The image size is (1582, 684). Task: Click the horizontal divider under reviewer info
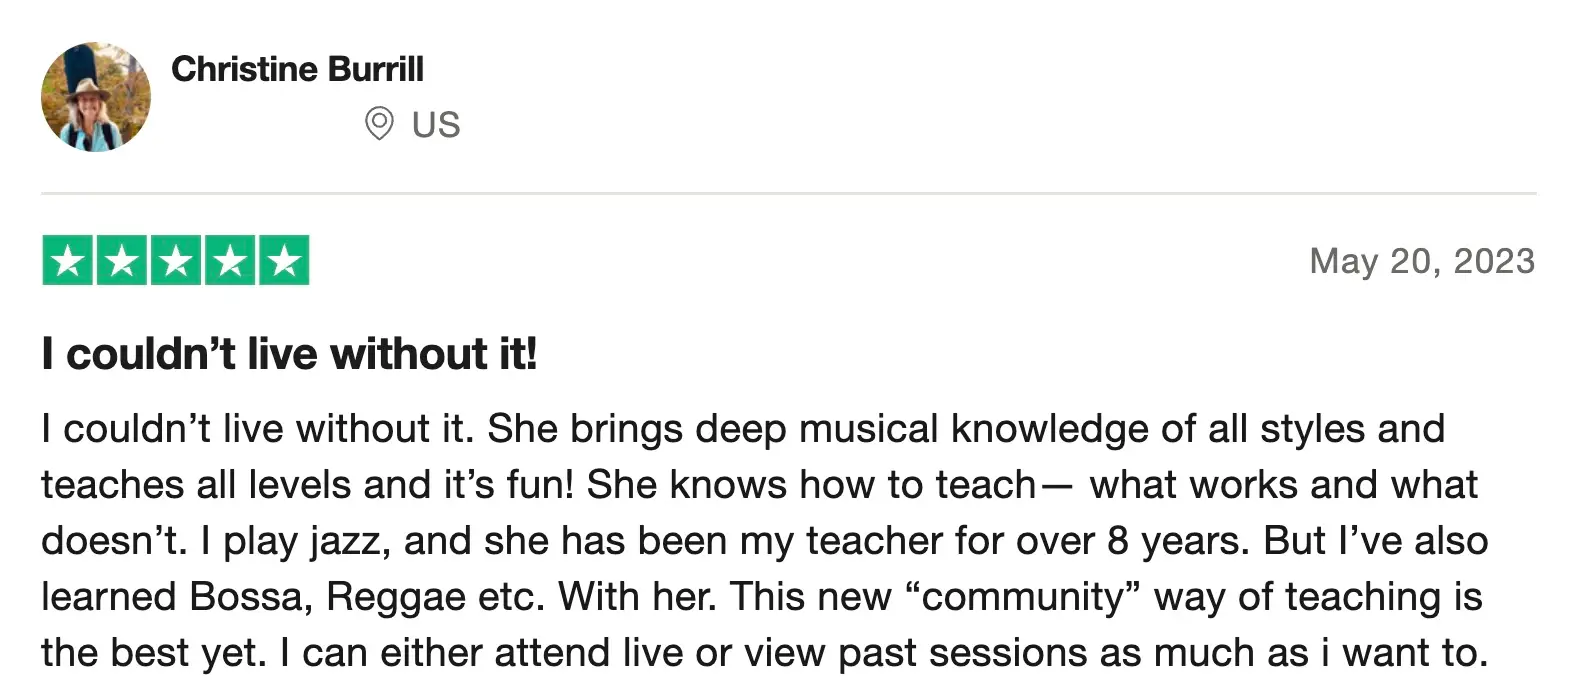[x=789, y=193]
